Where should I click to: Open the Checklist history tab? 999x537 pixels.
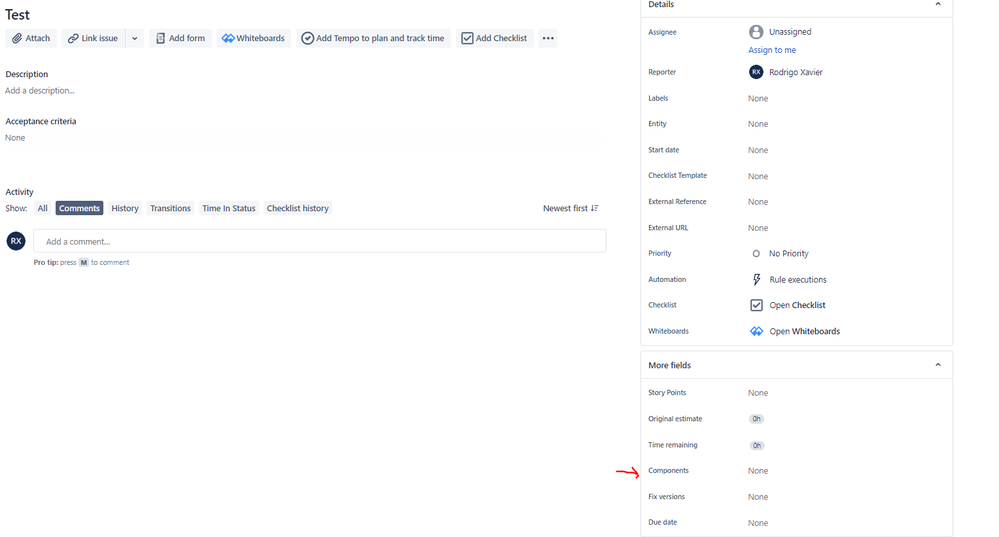(x=298, y=208)
